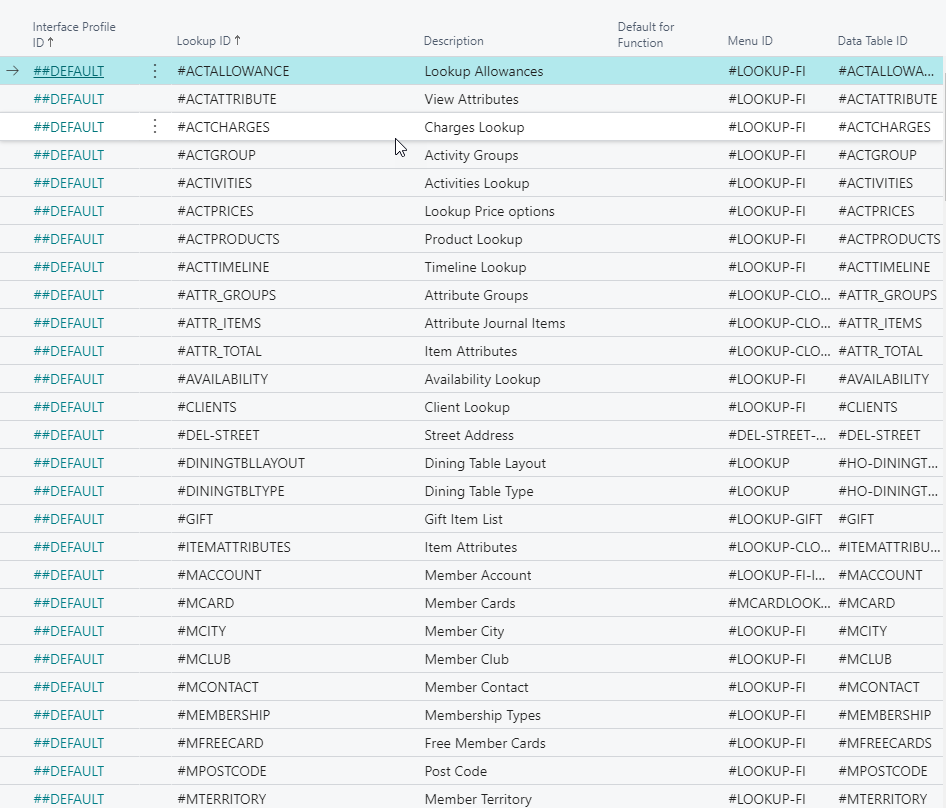Viewport: 946px width, 811px height.
Task: Click the Data Table ID column header
Action: [x=872, y=41]
